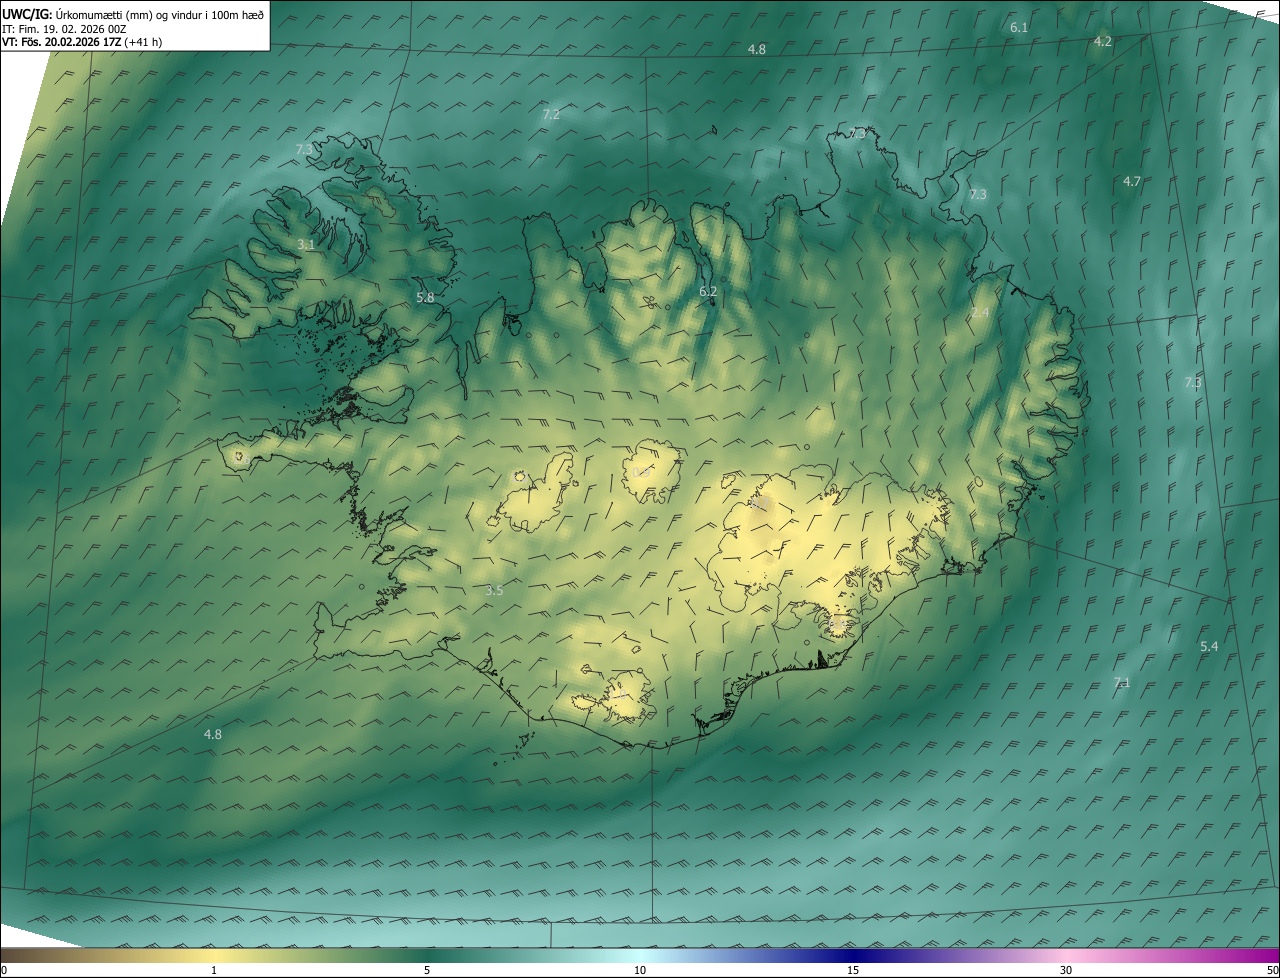The width and height of the screenshot is (1280, 978).
Task: Click the 5 tick on the color scale
Action: point(427,970)
